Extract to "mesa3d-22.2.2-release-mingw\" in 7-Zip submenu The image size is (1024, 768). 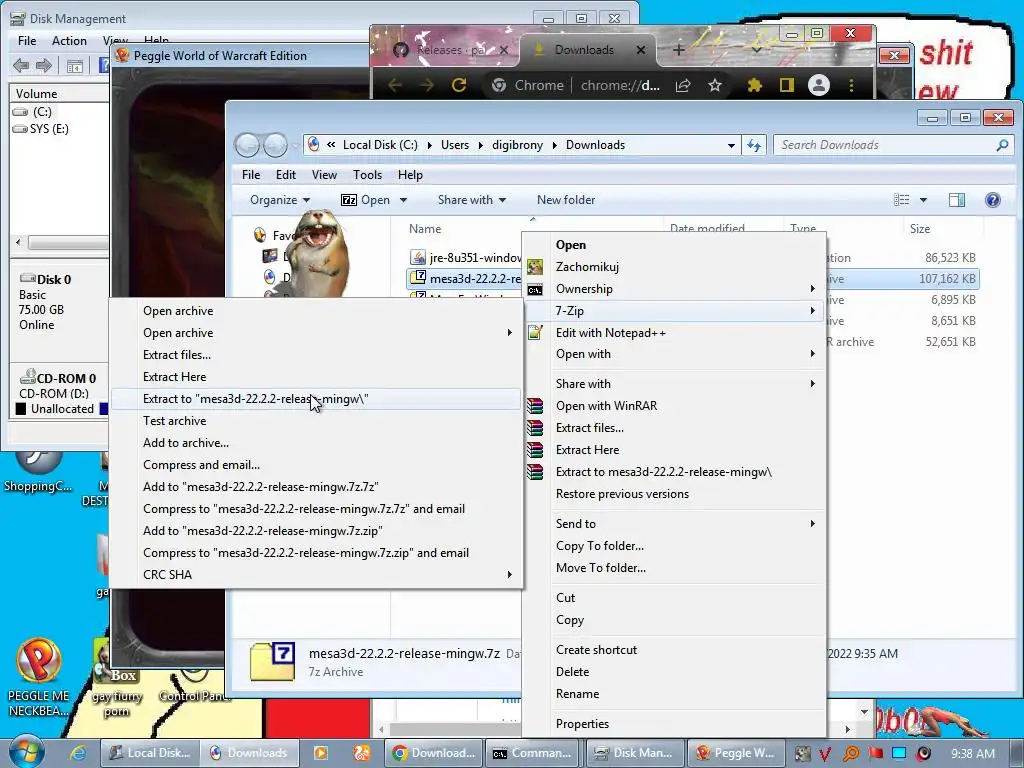point(316,399)
